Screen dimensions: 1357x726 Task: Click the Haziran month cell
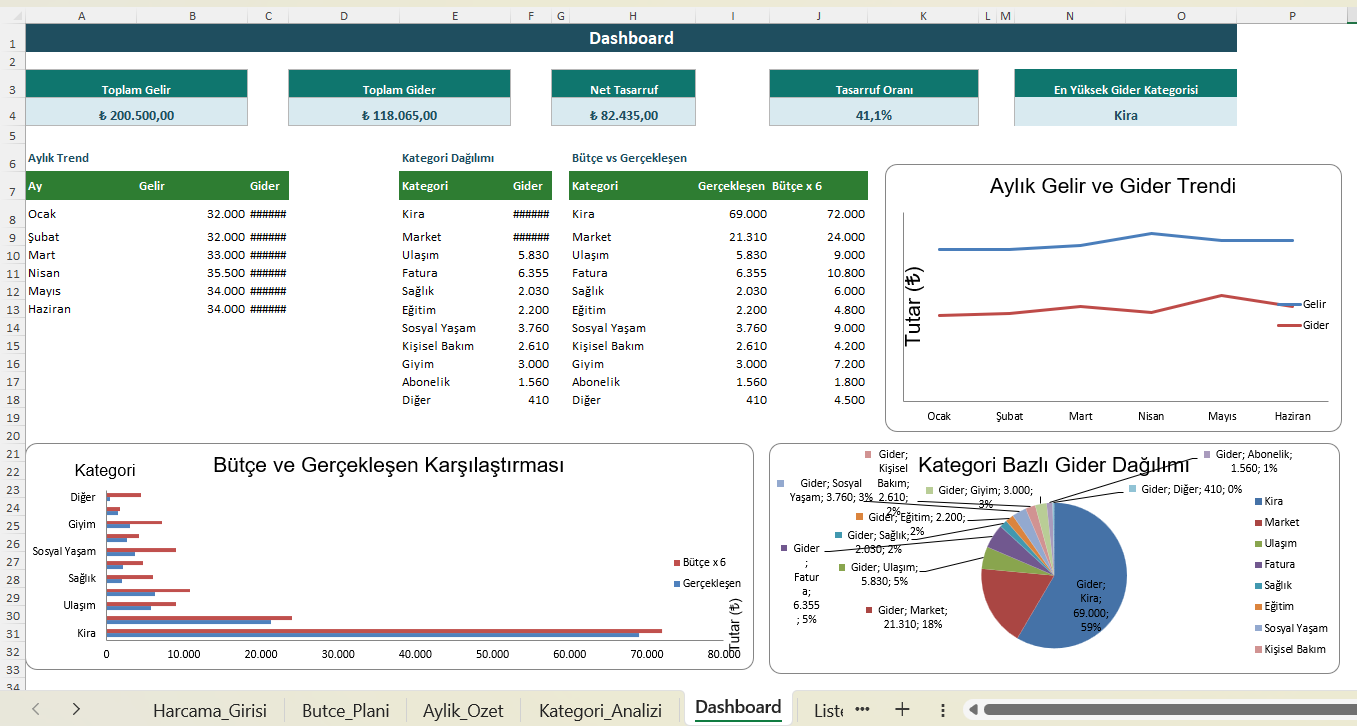[81, 309]
